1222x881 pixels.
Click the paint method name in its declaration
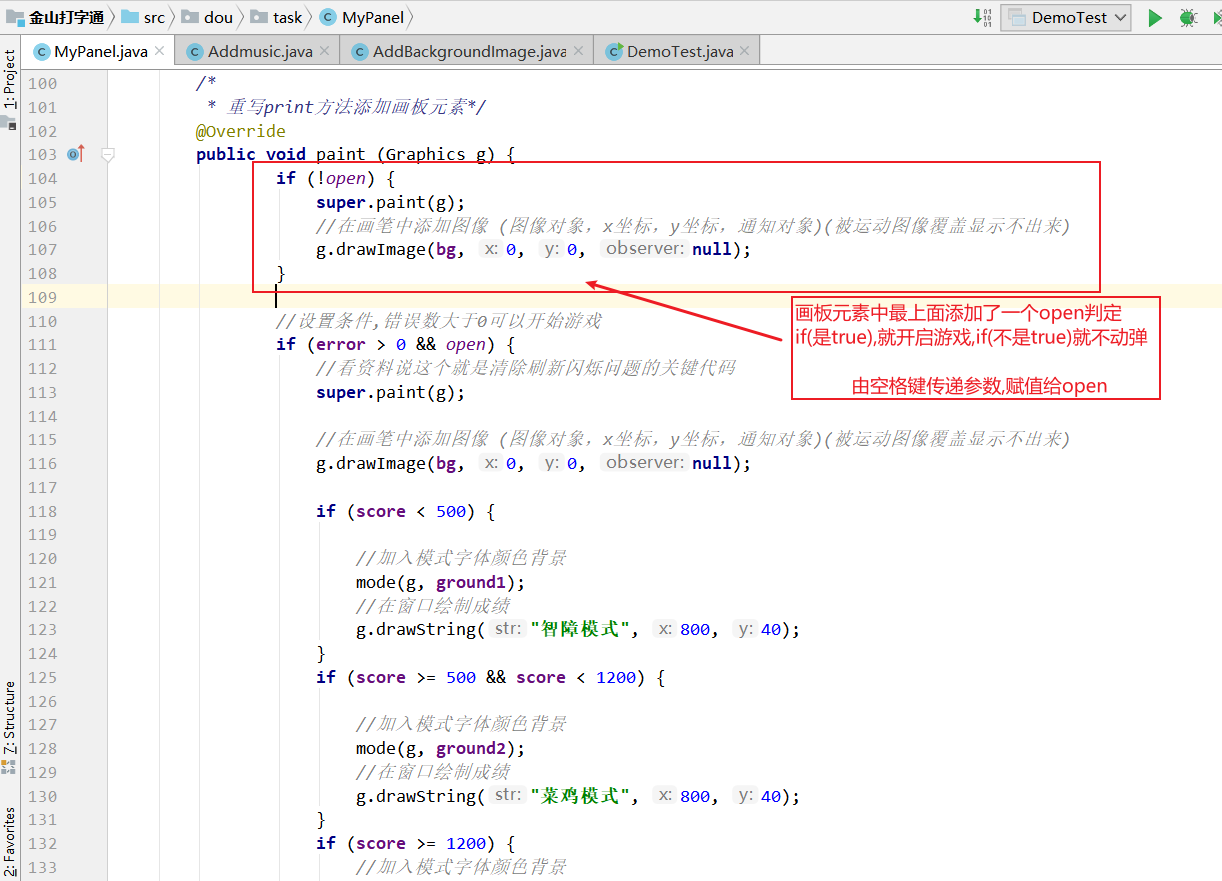341,154
